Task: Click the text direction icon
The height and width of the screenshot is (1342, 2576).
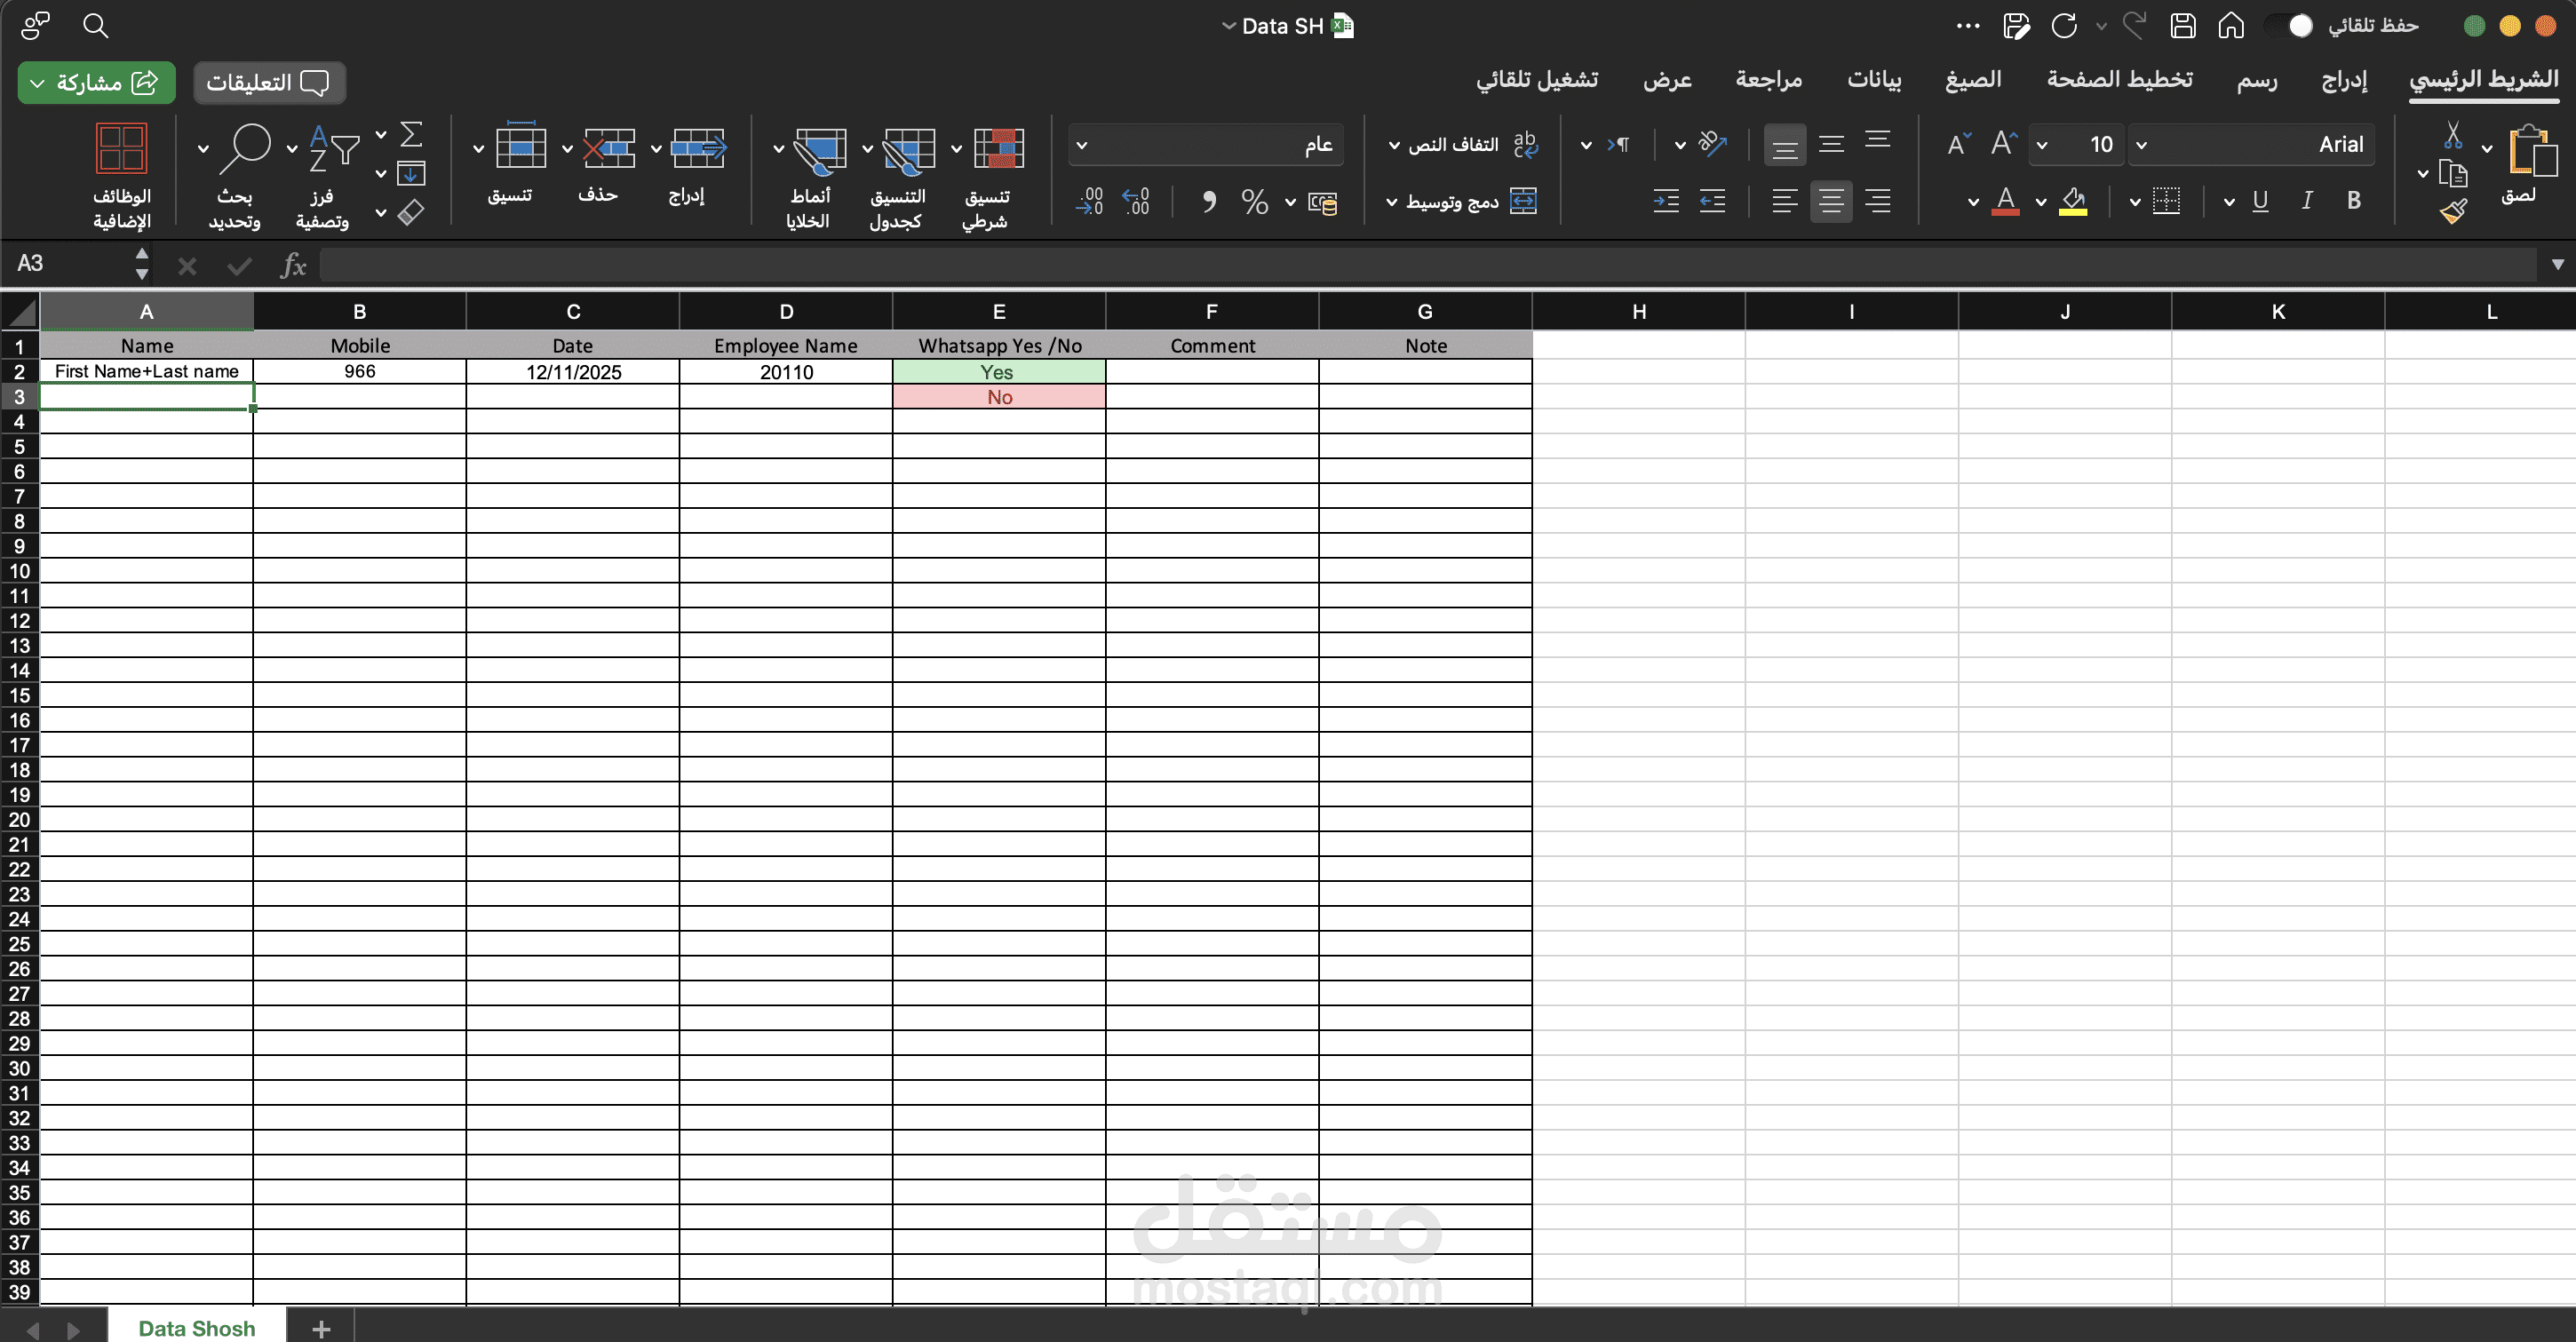Action: [1619, 145]
